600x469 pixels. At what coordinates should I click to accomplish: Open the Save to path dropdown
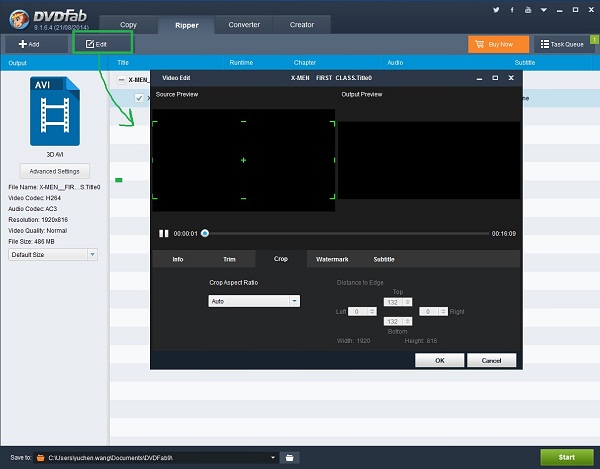tap(273, 458)
